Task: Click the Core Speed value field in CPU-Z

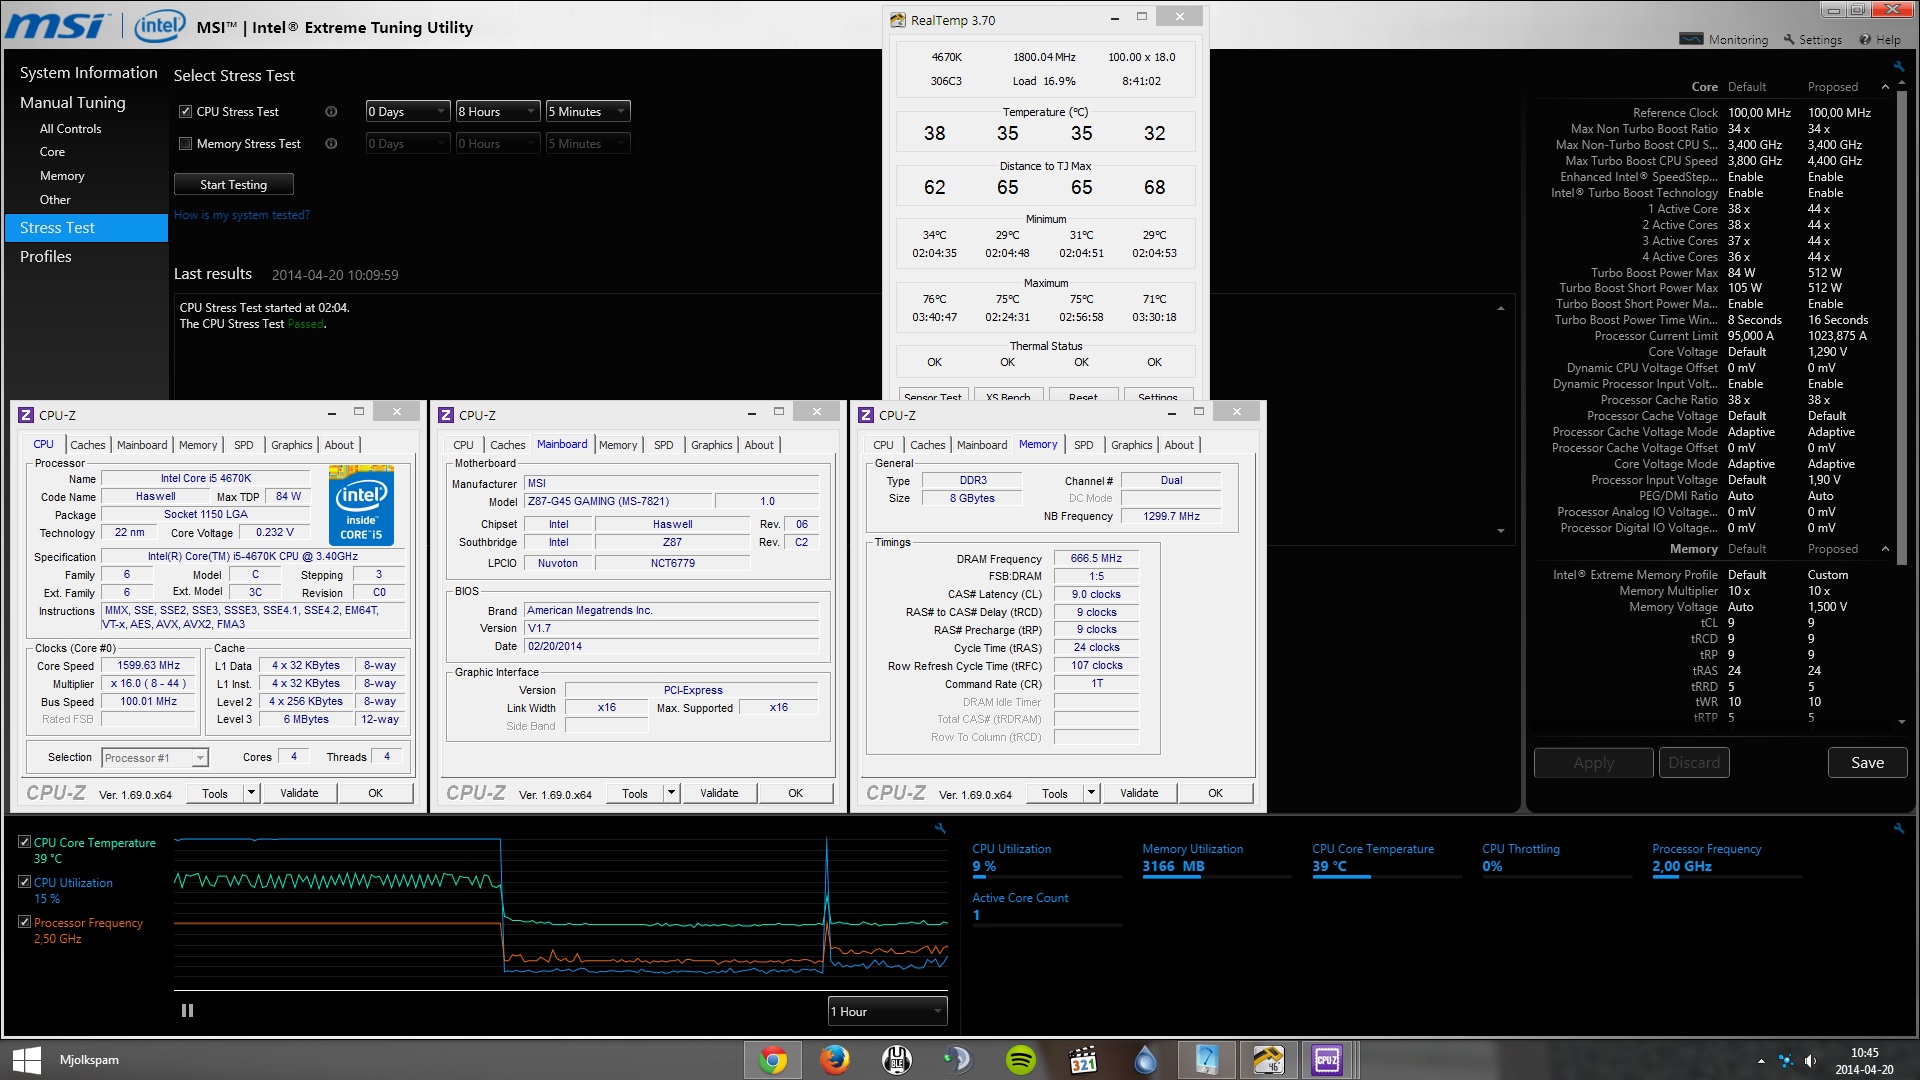Action: [149, 666]
